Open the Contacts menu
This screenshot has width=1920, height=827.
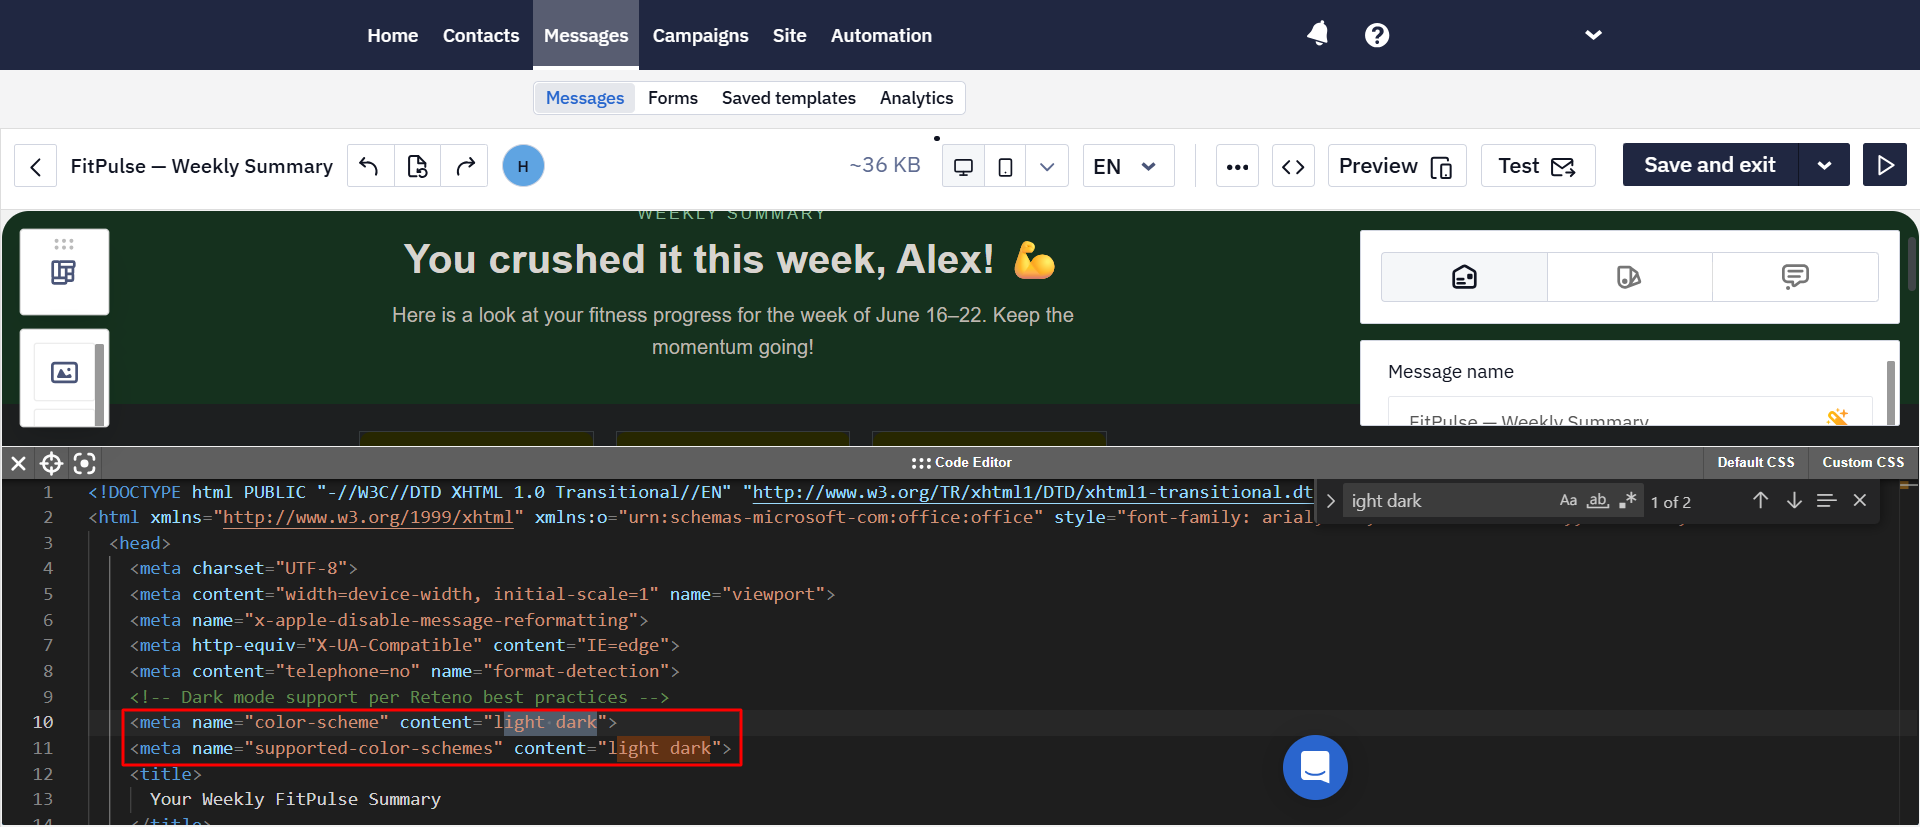coord(481,35)
